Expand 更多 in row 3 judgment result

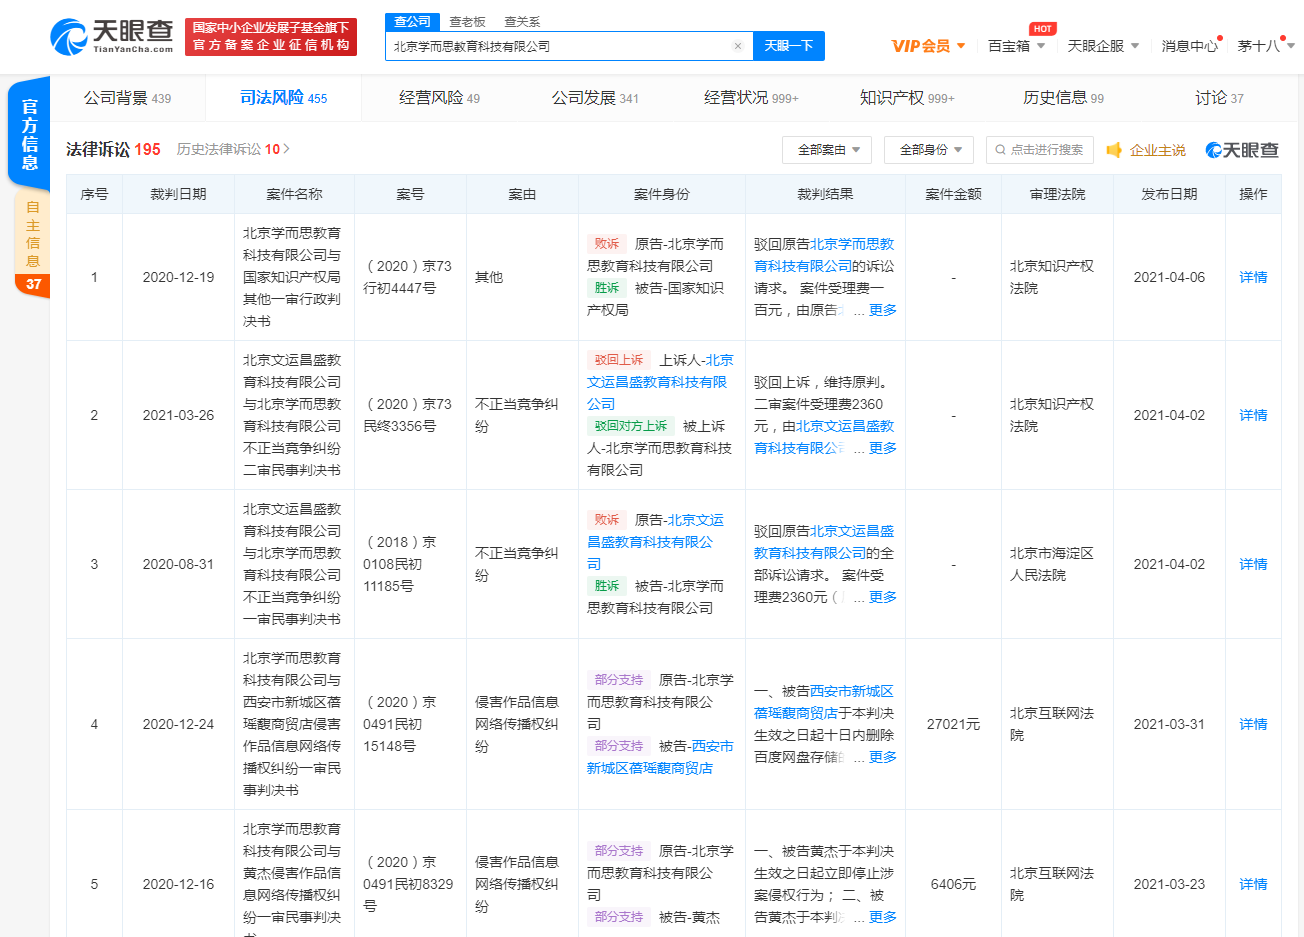coord(882,597)
